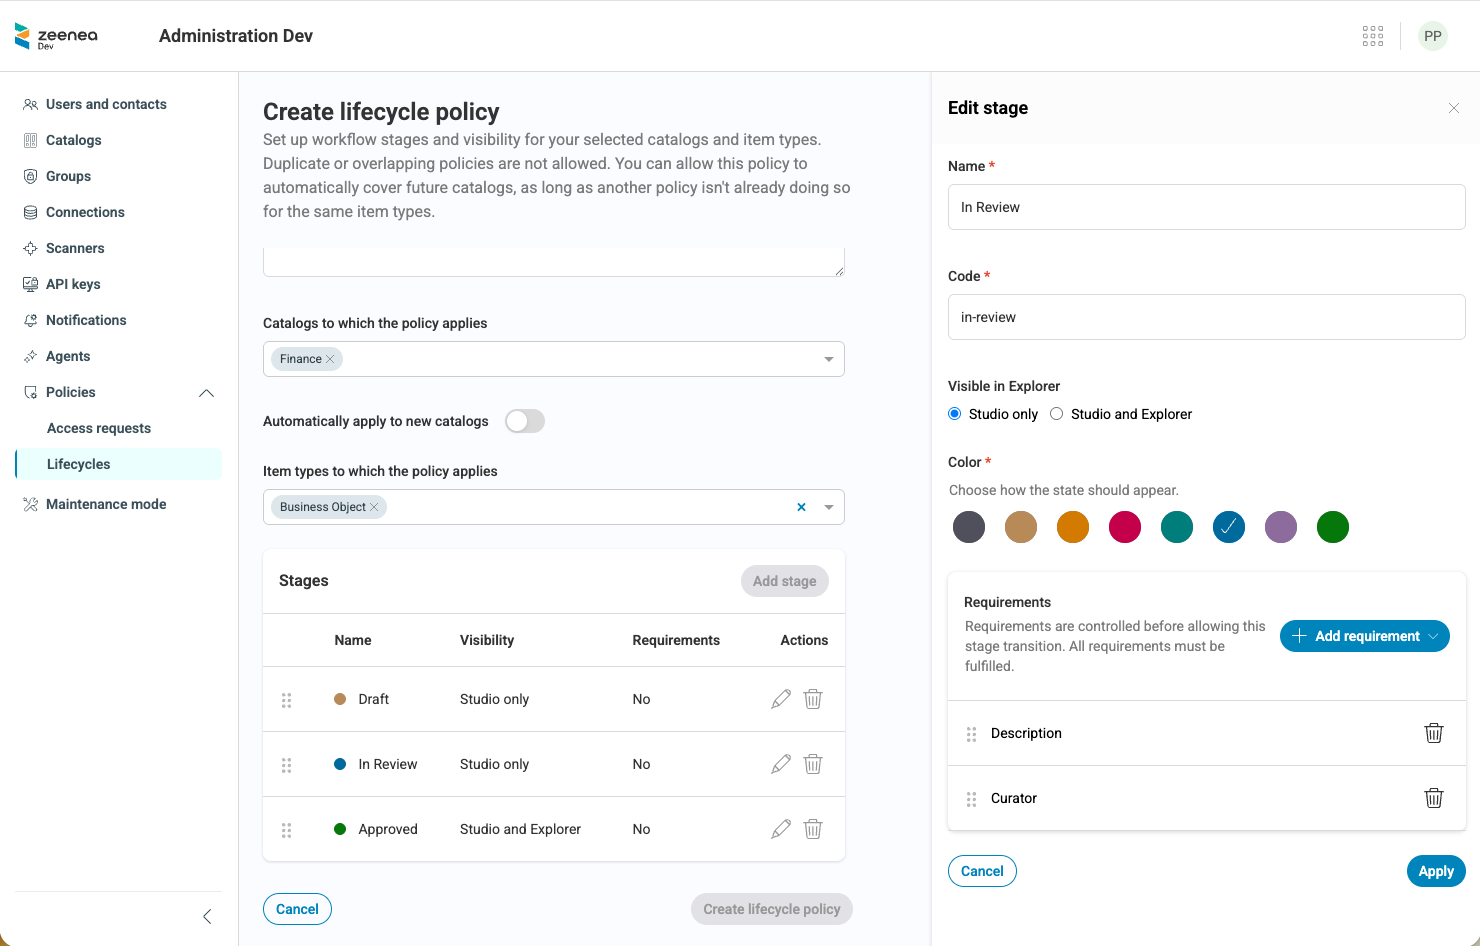Remove the Description requirement with trash icon

(x=1434, y=733)
